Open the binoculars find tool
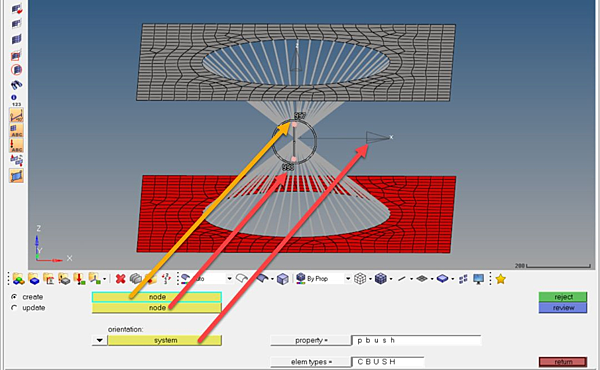Screen dimensions: 600x370 pos(16,85)
